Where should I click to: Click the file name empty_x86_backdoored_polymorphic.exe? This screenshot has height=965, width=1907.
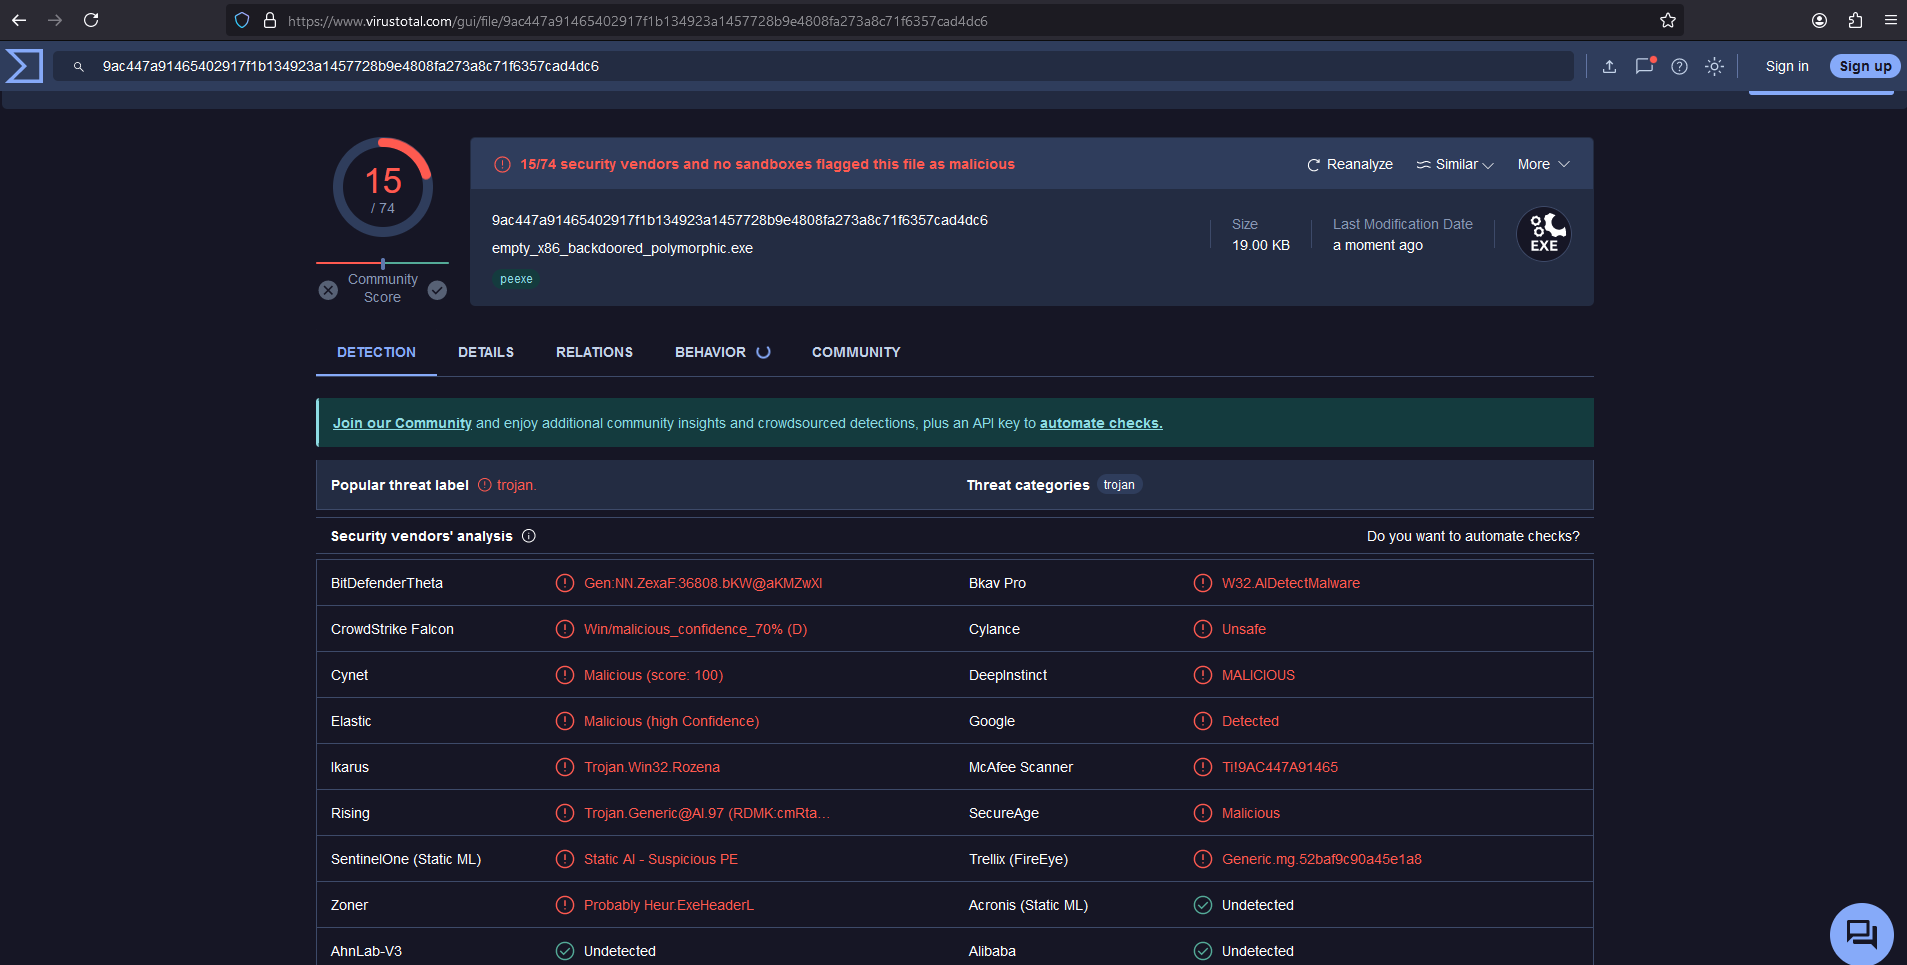tap(622, 248)
